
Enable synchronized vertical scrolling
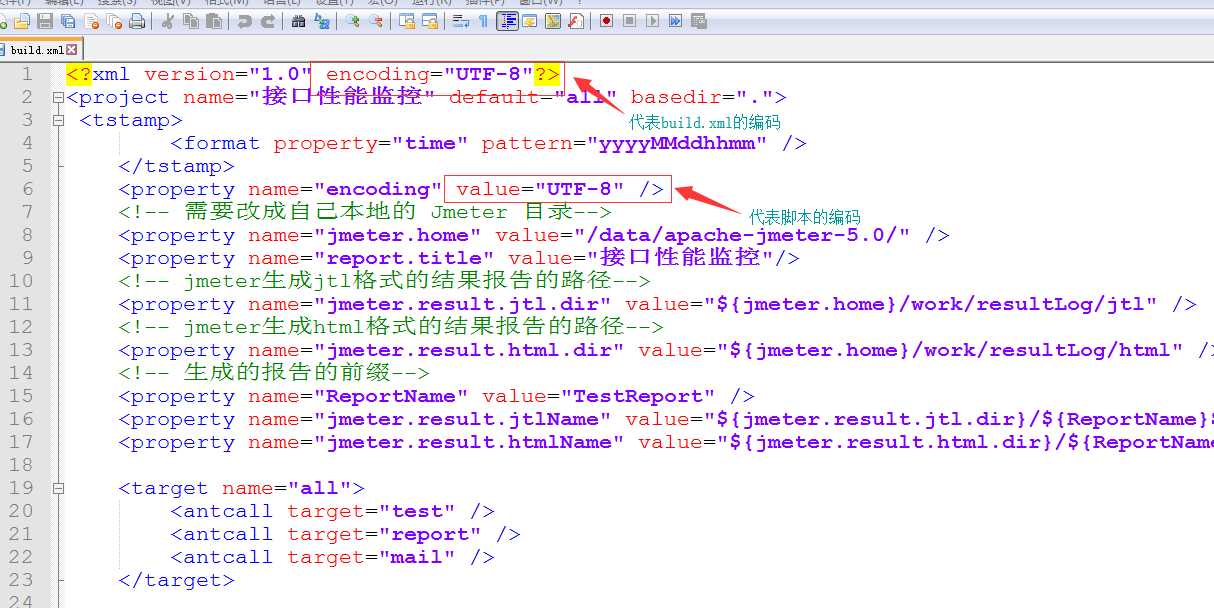click(x=406, y=21)
